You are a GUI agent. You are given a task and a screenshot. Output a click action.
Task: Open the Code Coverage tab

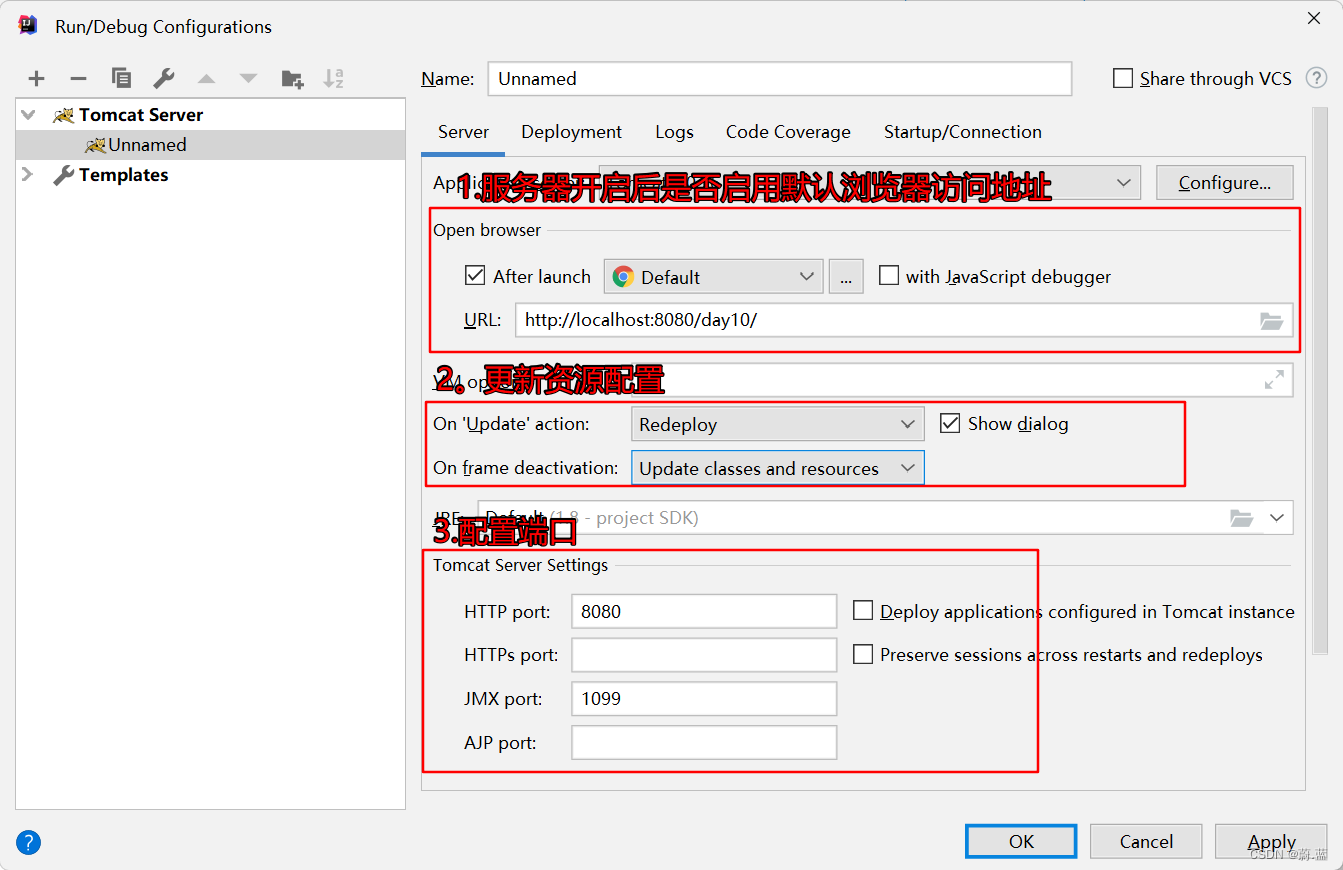788,132
